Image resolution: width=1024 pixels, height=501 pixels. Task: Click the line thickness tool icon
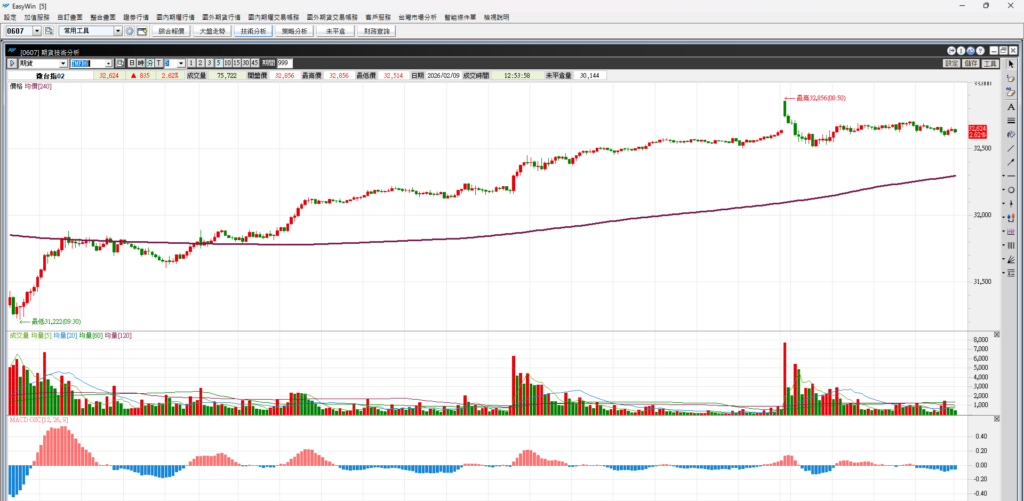coord(1011,120)
